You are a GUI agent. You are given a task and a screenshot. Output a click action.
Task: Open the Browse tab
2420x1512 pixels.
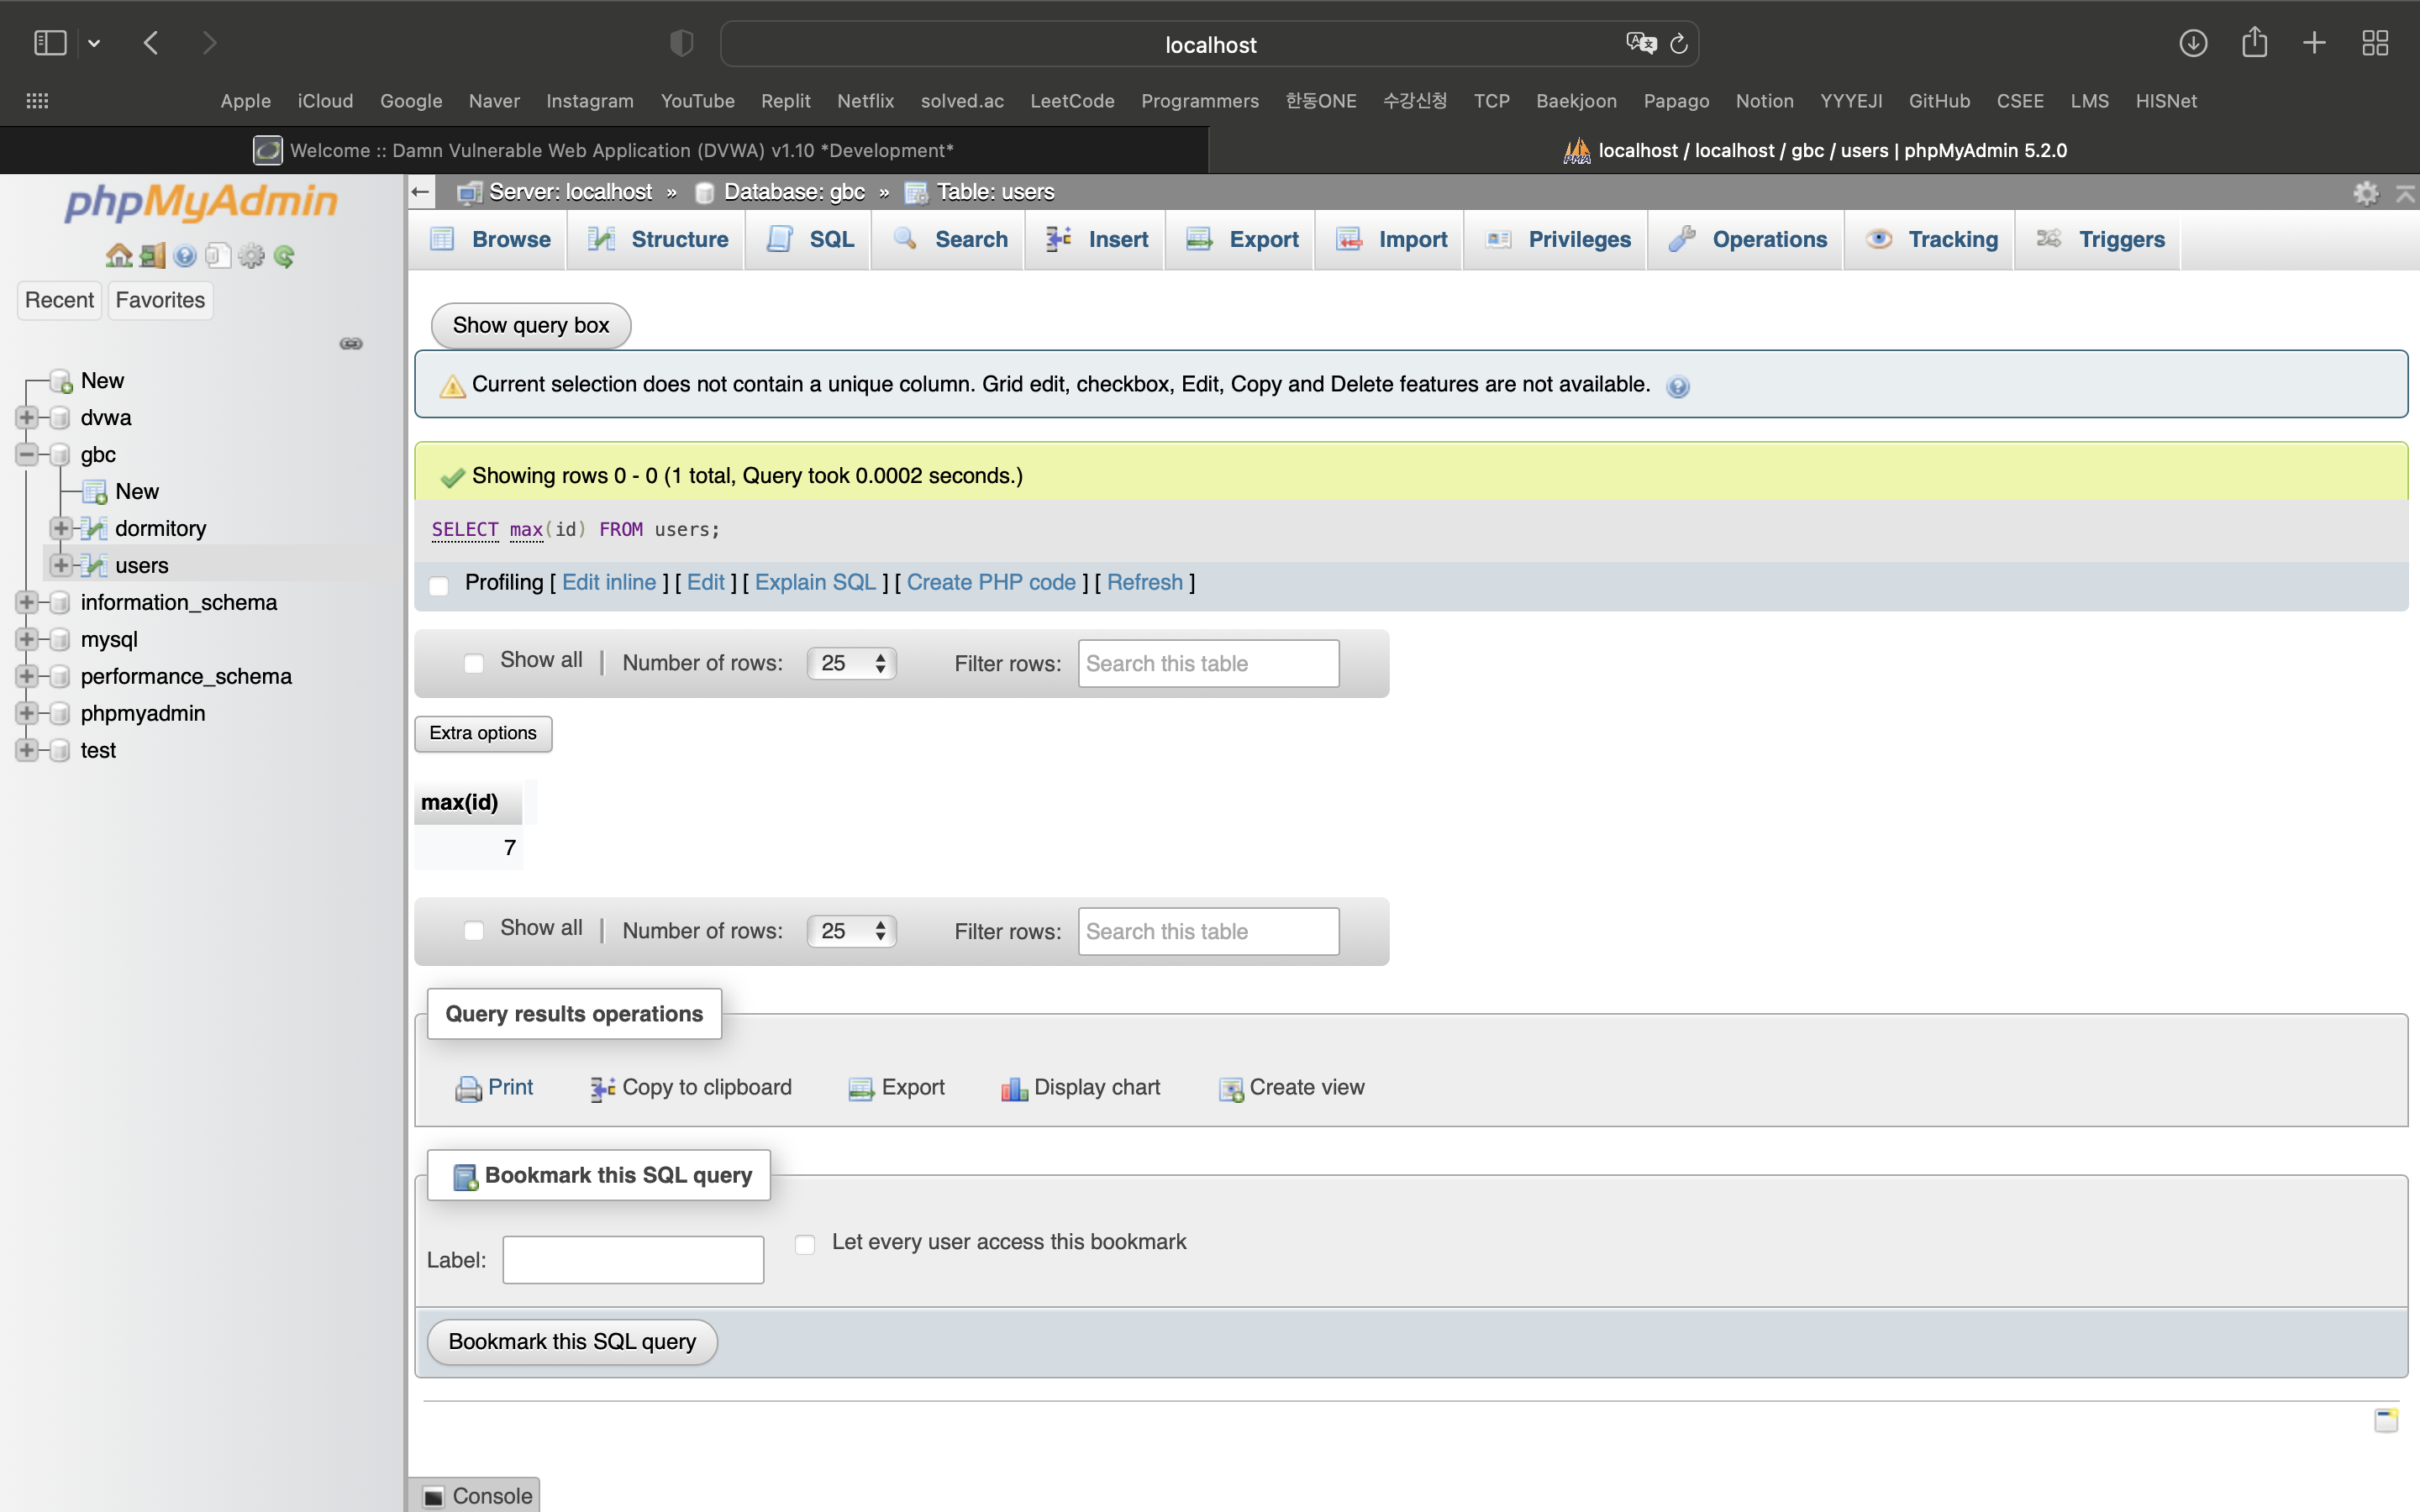pyautogui.click(x=490, y=240)
